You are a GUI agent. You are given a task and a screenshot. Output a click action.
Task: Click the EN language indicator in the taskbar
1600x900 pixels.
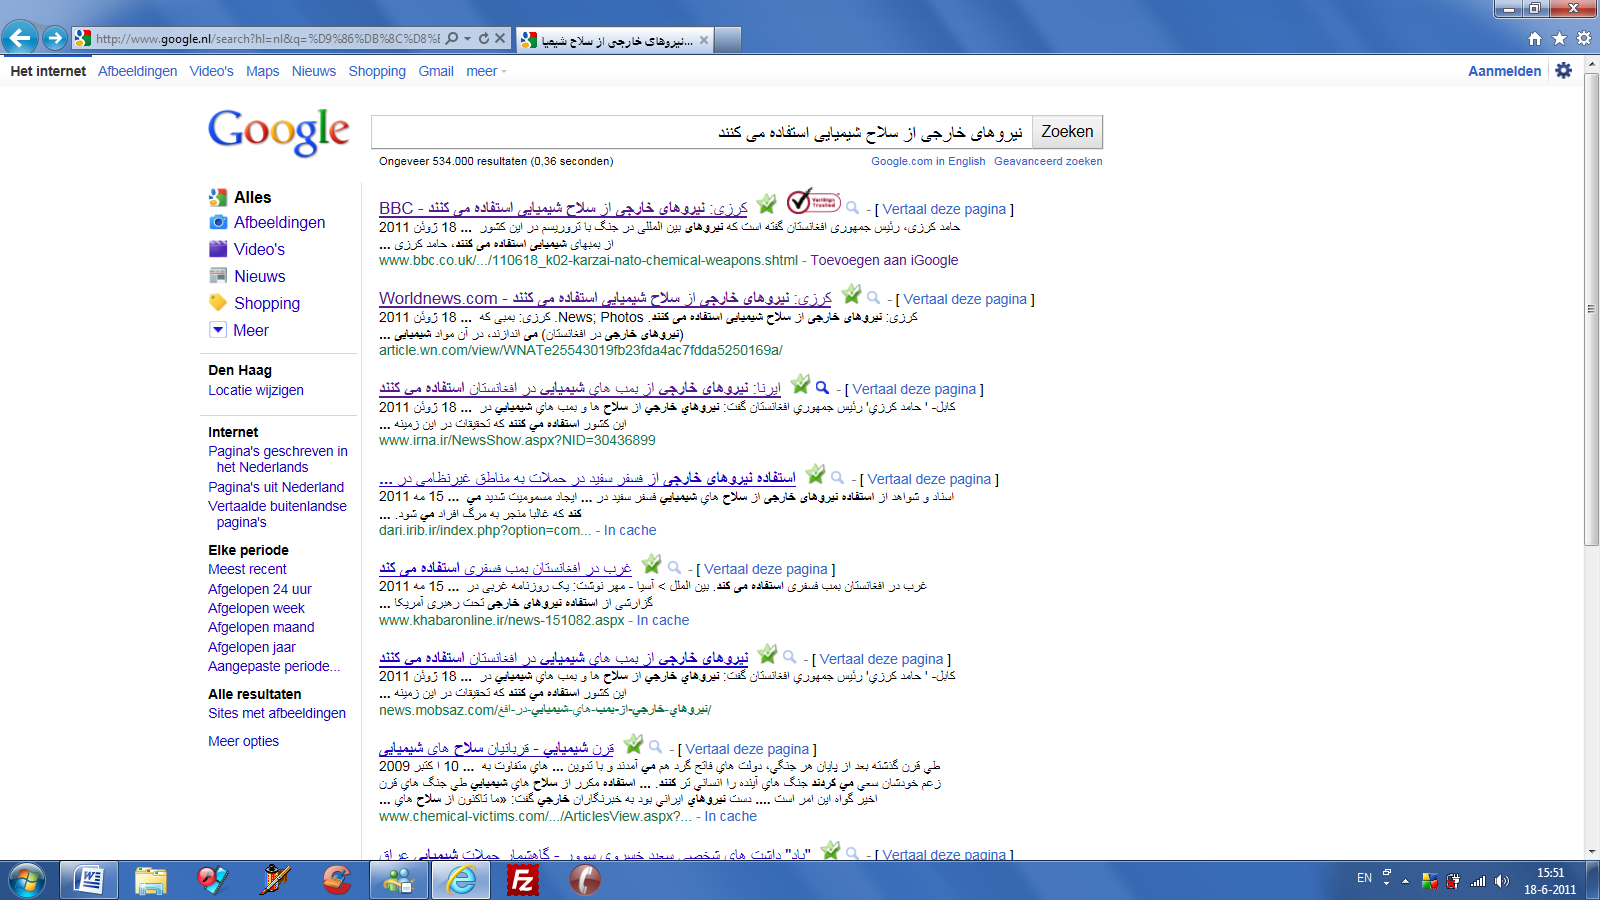1364,878
